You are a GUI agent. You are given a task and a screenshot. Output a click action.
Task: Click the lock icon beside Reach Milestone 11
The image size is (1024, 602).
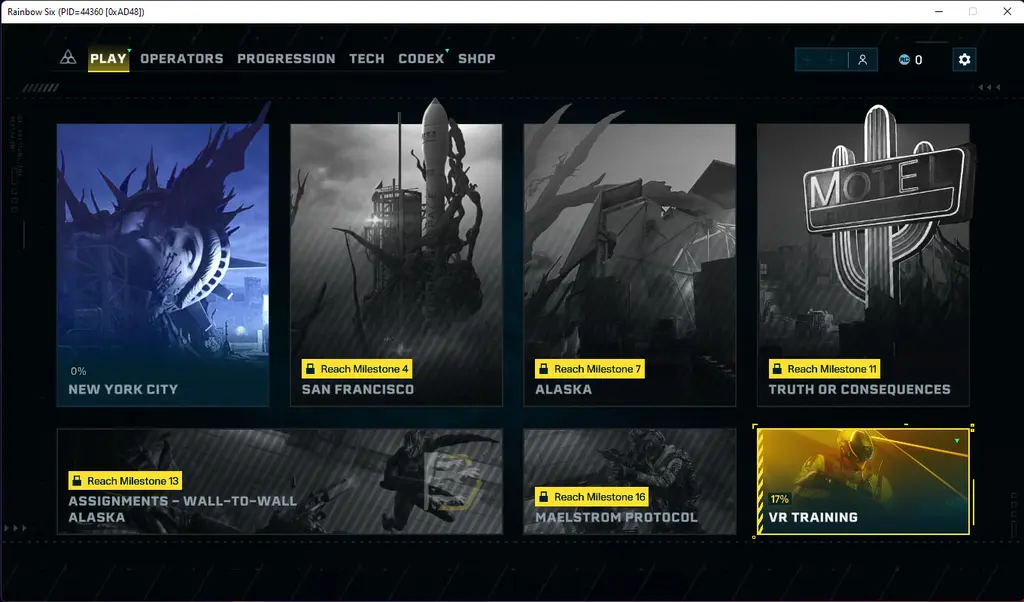coord(777,369)
